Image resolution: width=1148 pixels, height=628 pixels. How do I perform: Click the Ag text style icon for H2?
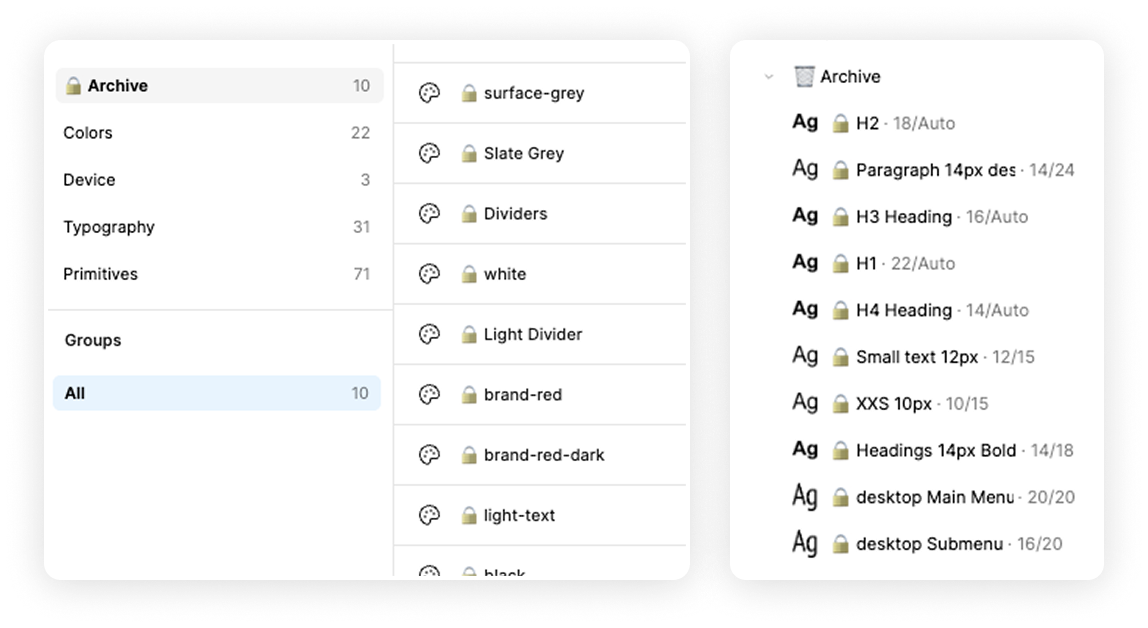[805, 122]
